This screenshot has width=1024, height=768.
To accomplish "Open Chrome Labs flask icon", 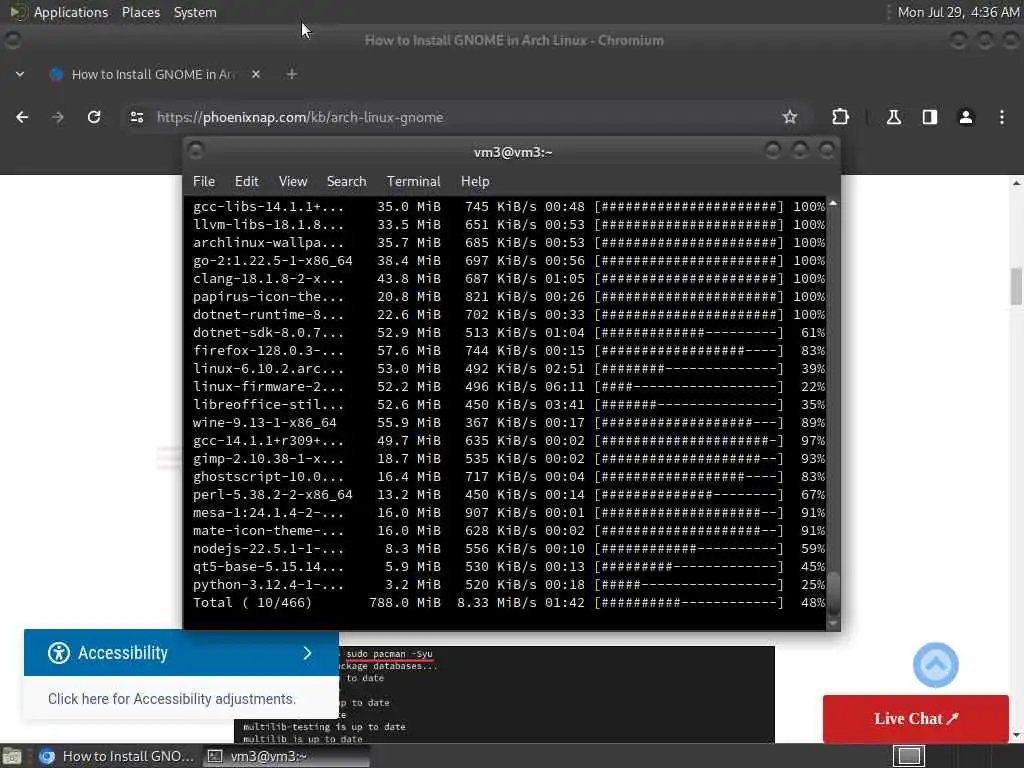I will pyautogui.click(x=893, y=118).
